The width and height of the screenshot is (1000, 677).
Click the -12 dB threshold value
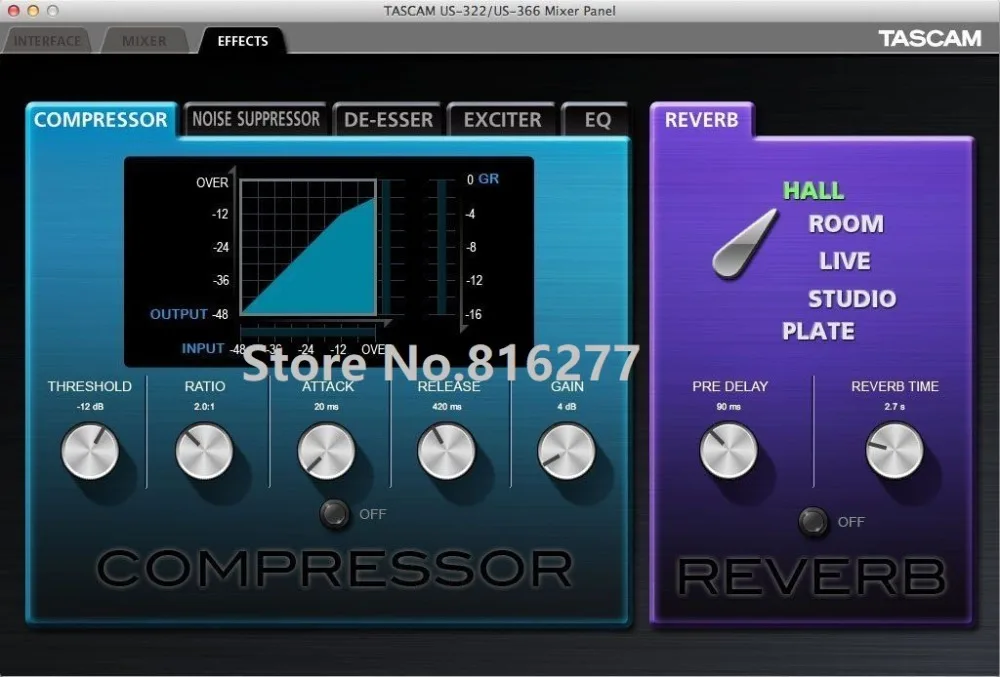tap(90, 407)
